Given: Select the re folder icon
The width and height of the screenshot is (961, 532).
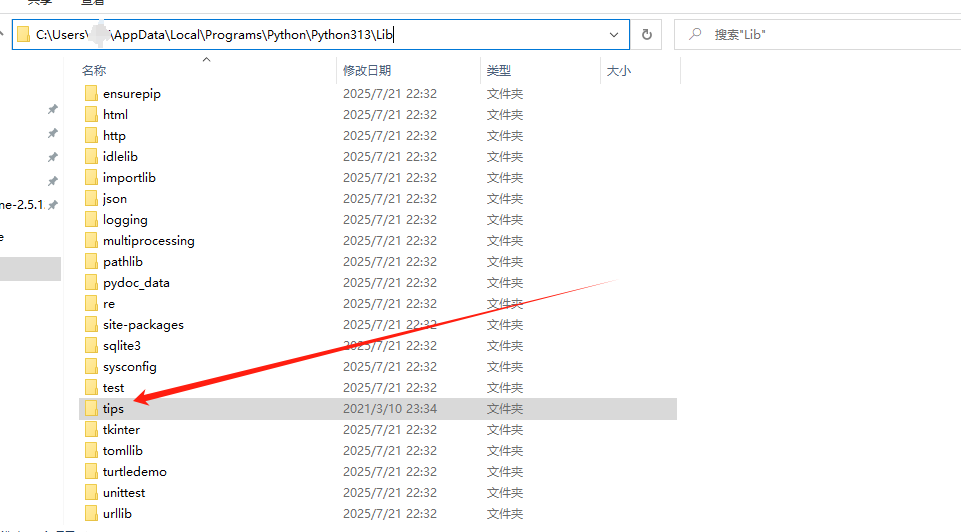Looking at the screenshot, I should [91, 303].
